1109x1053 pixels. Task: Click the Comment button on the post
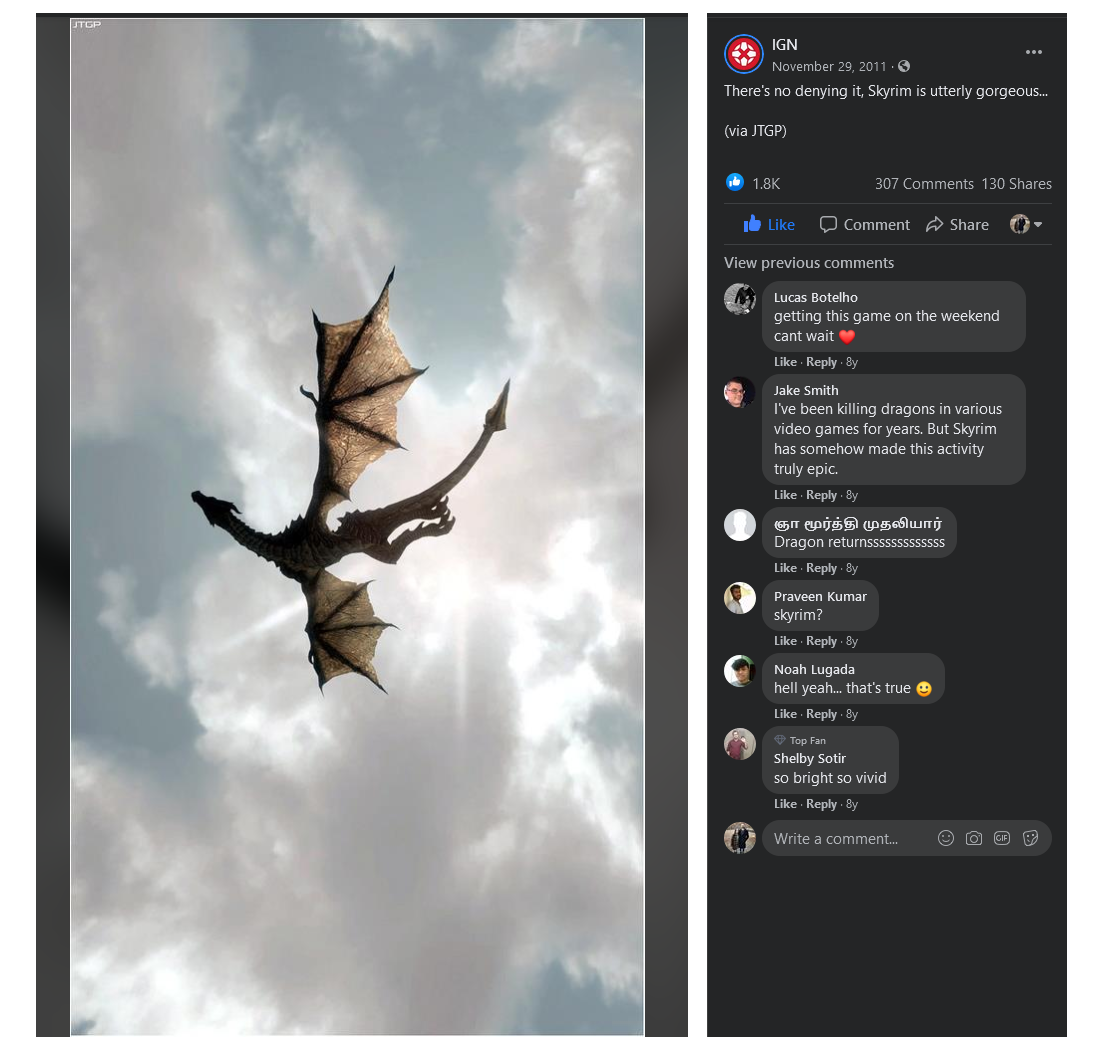pos(864,224)
